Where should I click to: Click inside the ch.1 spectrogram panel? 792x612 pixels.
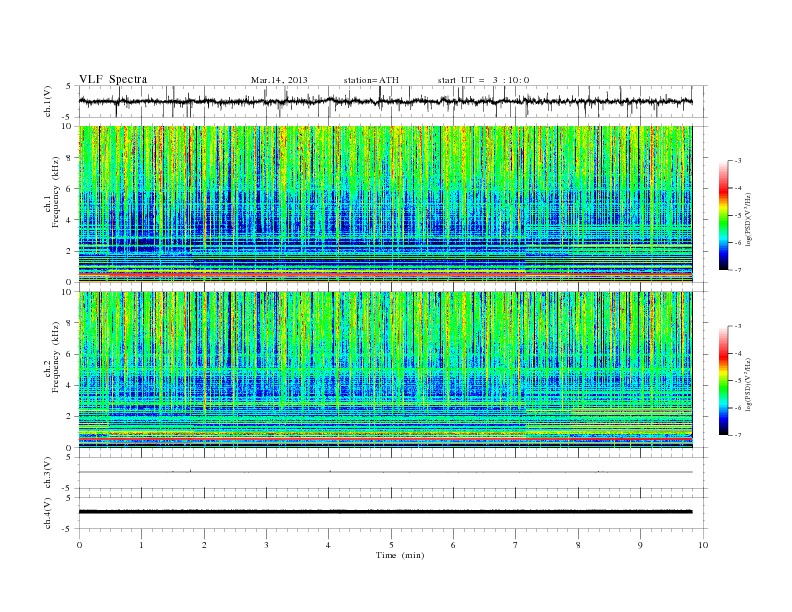point(385,204)
